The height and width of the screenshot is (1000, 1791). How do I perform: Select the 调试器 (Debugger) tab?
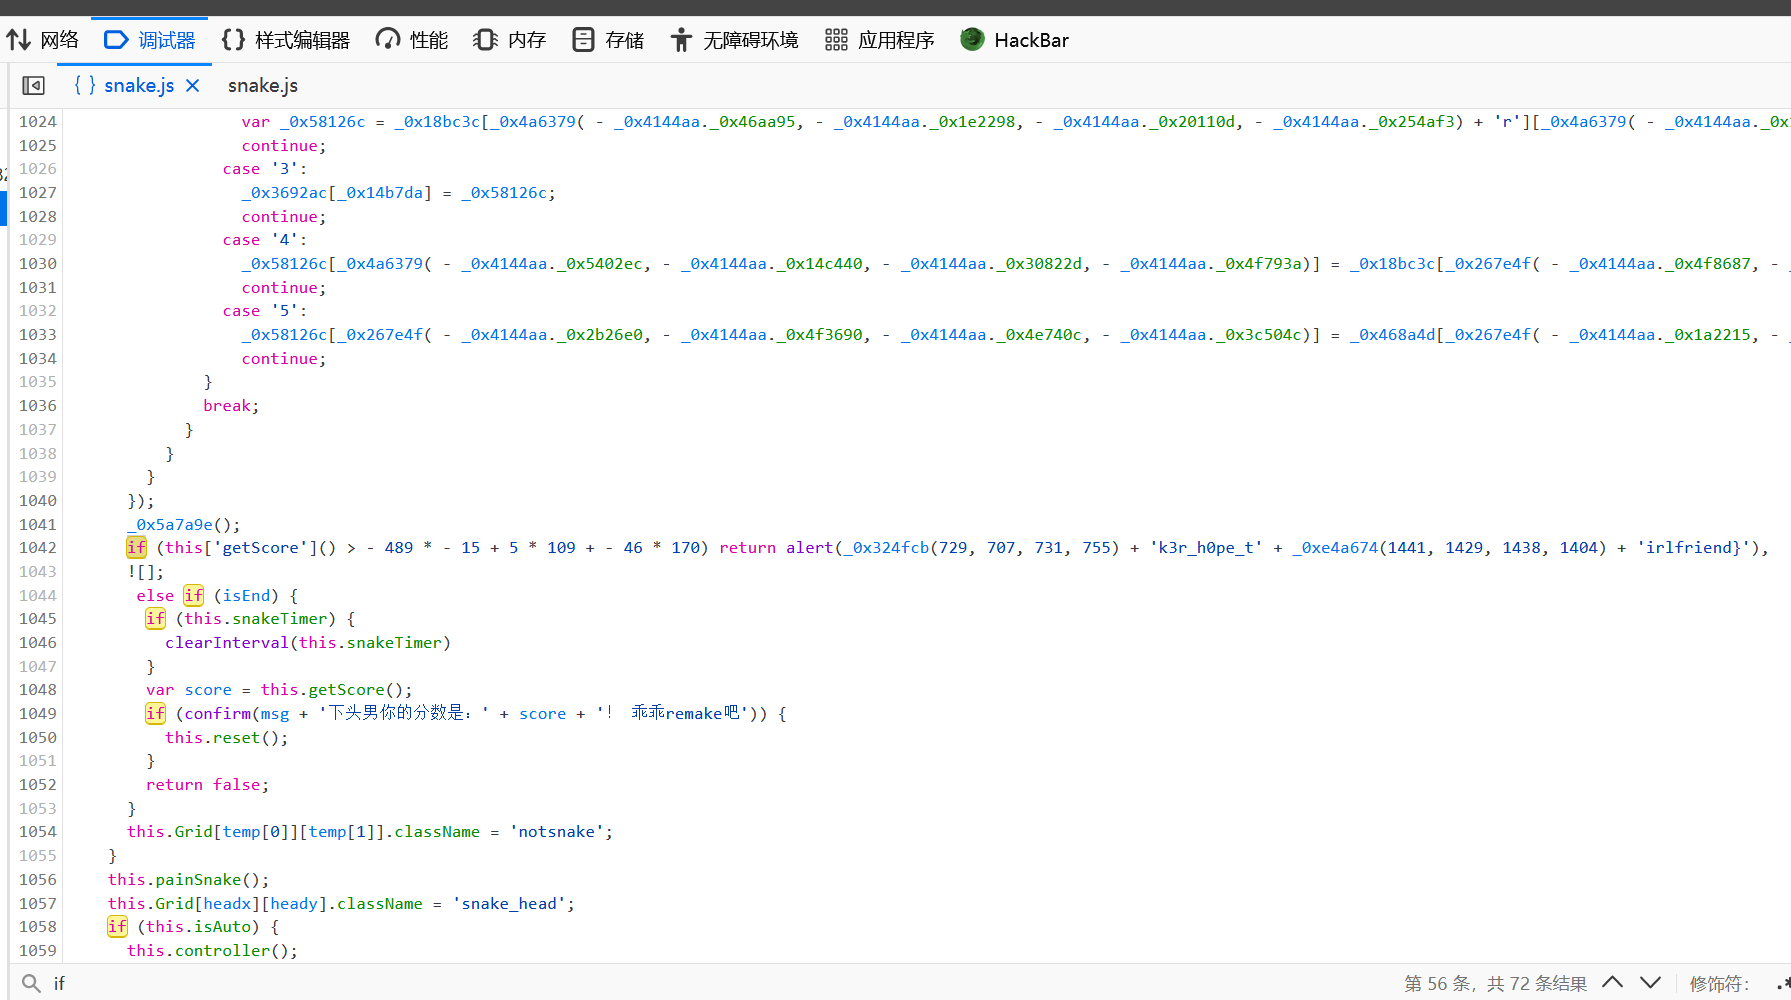tap(151, 40)
